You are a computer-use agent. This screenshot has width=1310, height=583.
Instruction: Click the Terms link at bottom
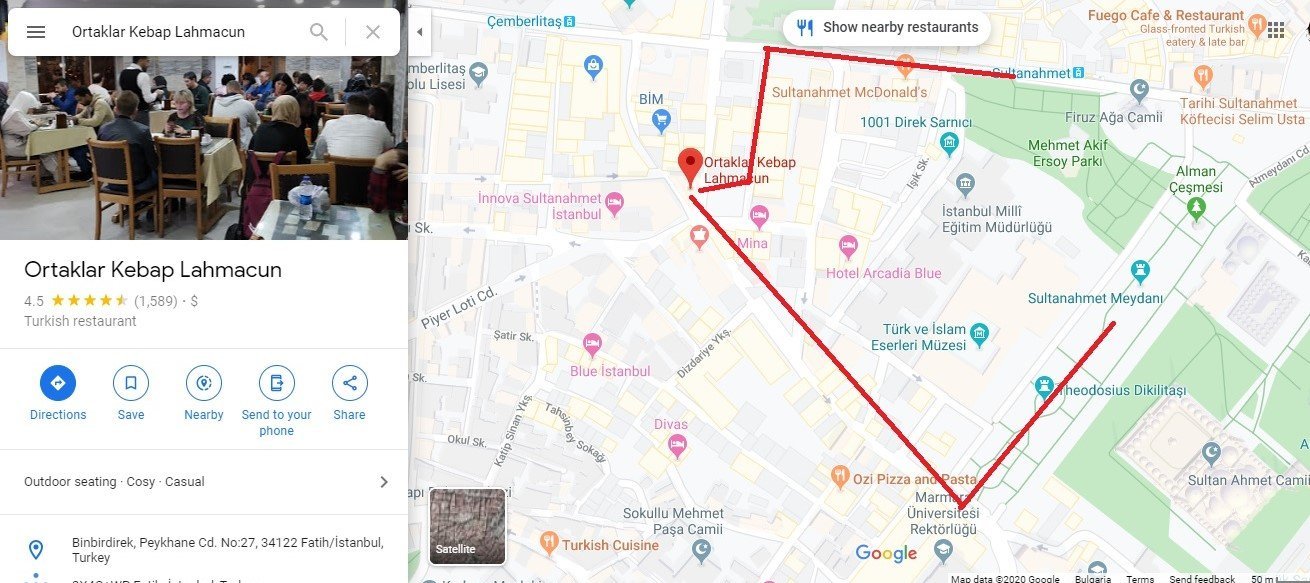click(x=1140, y=579)
